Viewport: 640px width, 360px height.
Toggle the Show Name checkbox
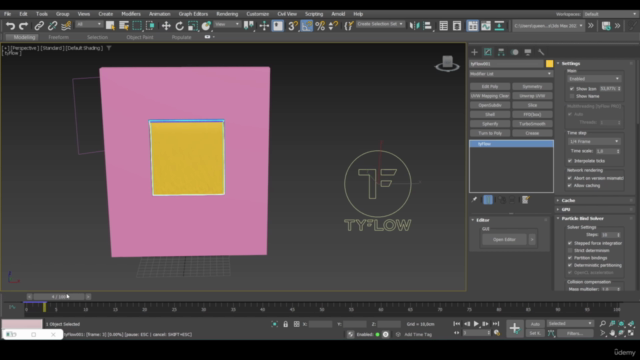pos(572,96)
